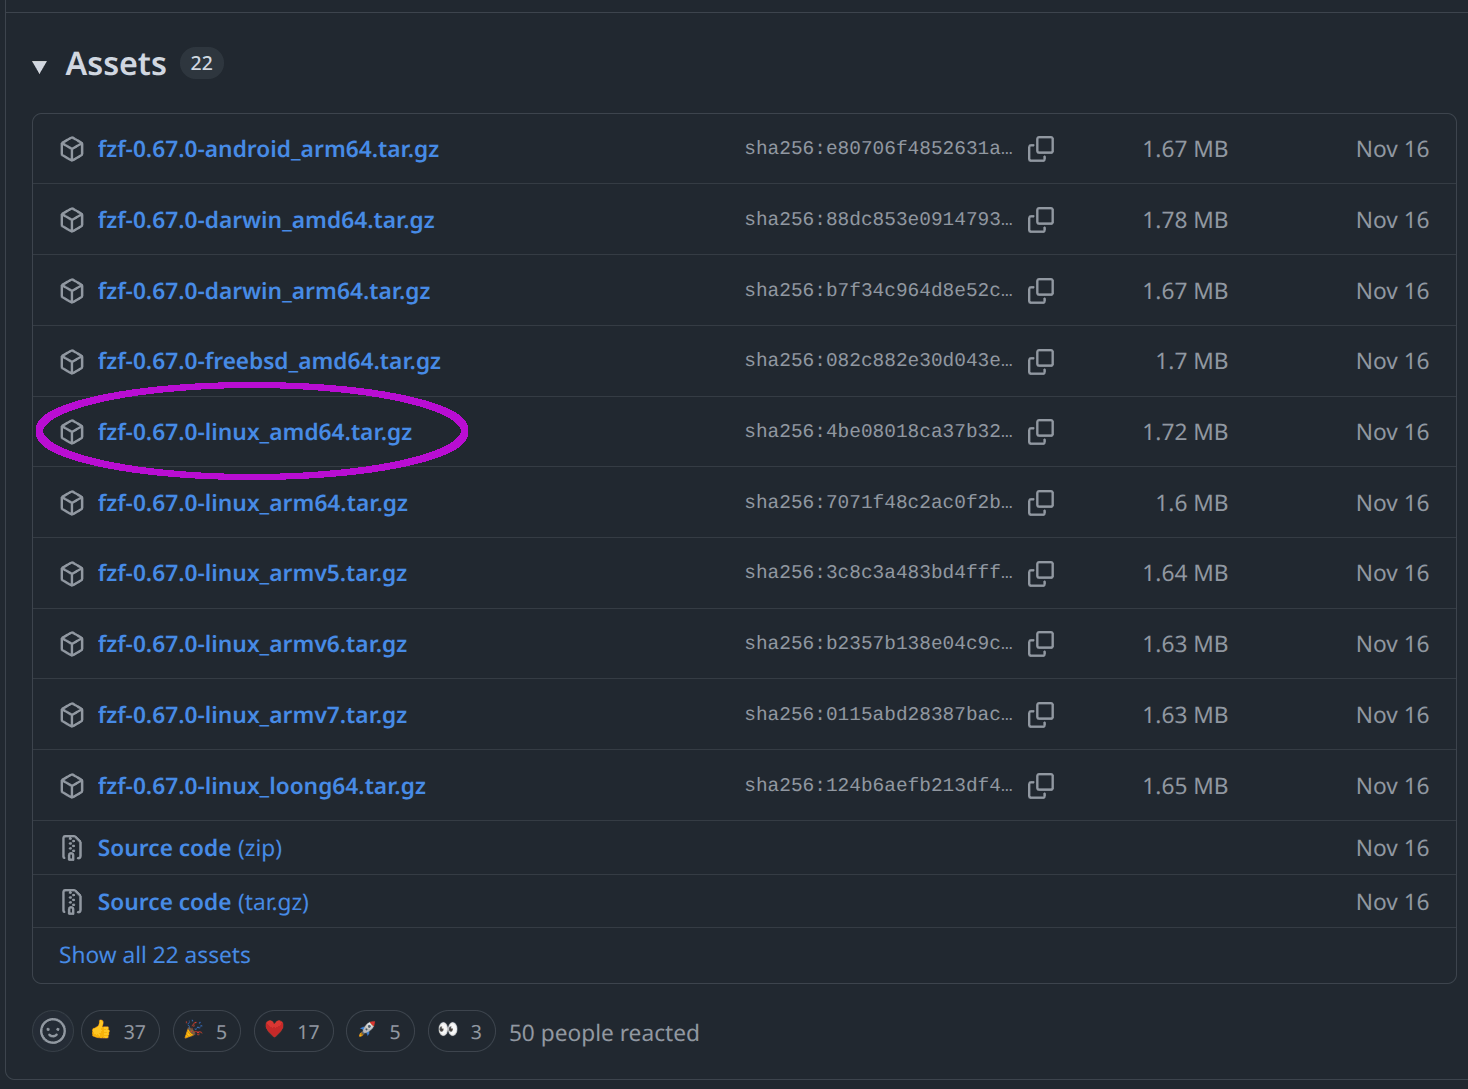Image resolution: width=1468 pixels, height=1089 pixels.
Task: Click the package icon beside freebsd_amd64 asset
Action: point(71,361)
